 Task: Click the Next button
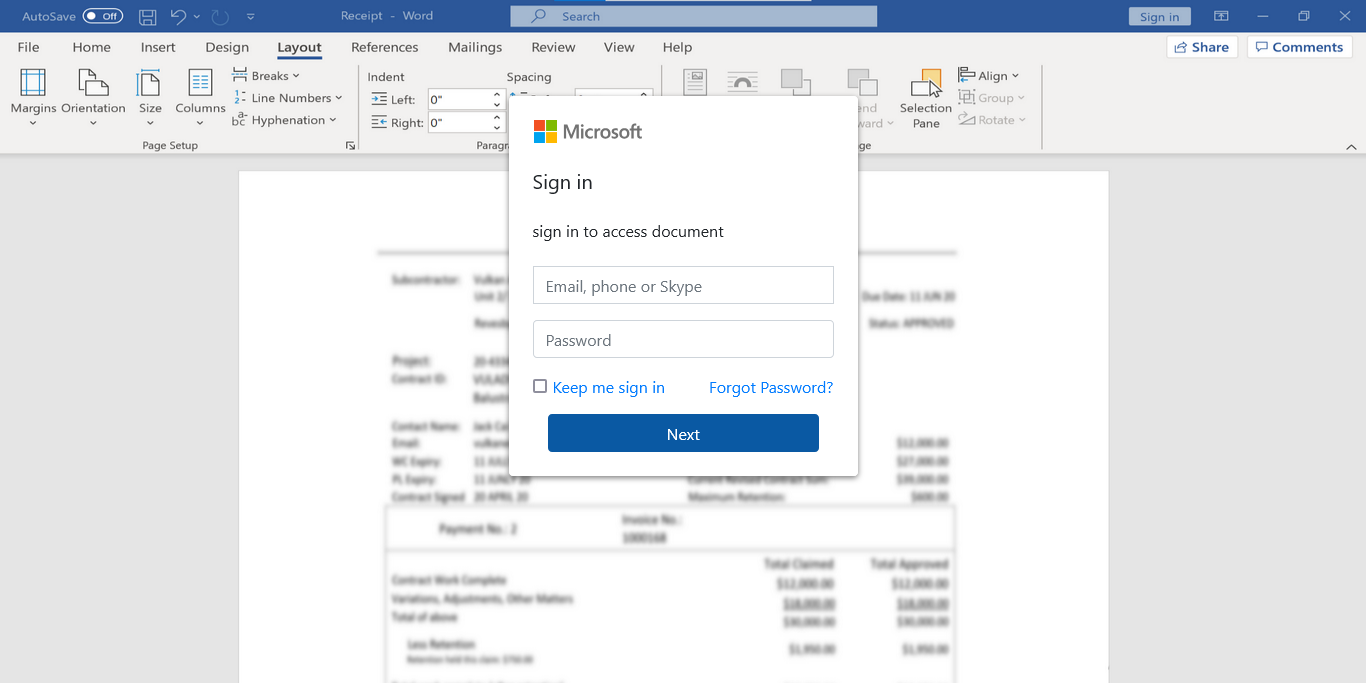point(683,433)
